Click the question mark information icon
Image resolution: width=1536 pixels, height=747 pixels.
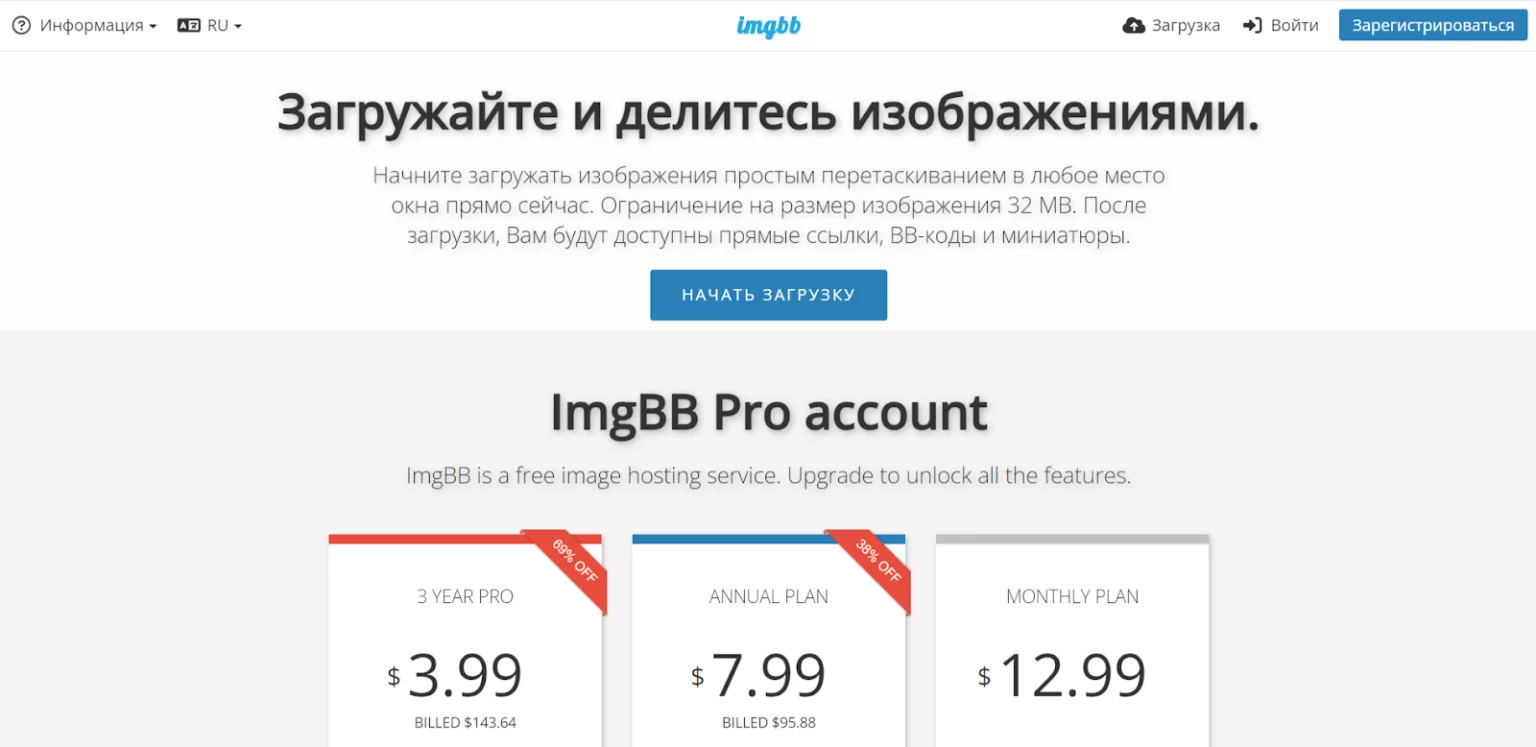[x=21, y=26]
